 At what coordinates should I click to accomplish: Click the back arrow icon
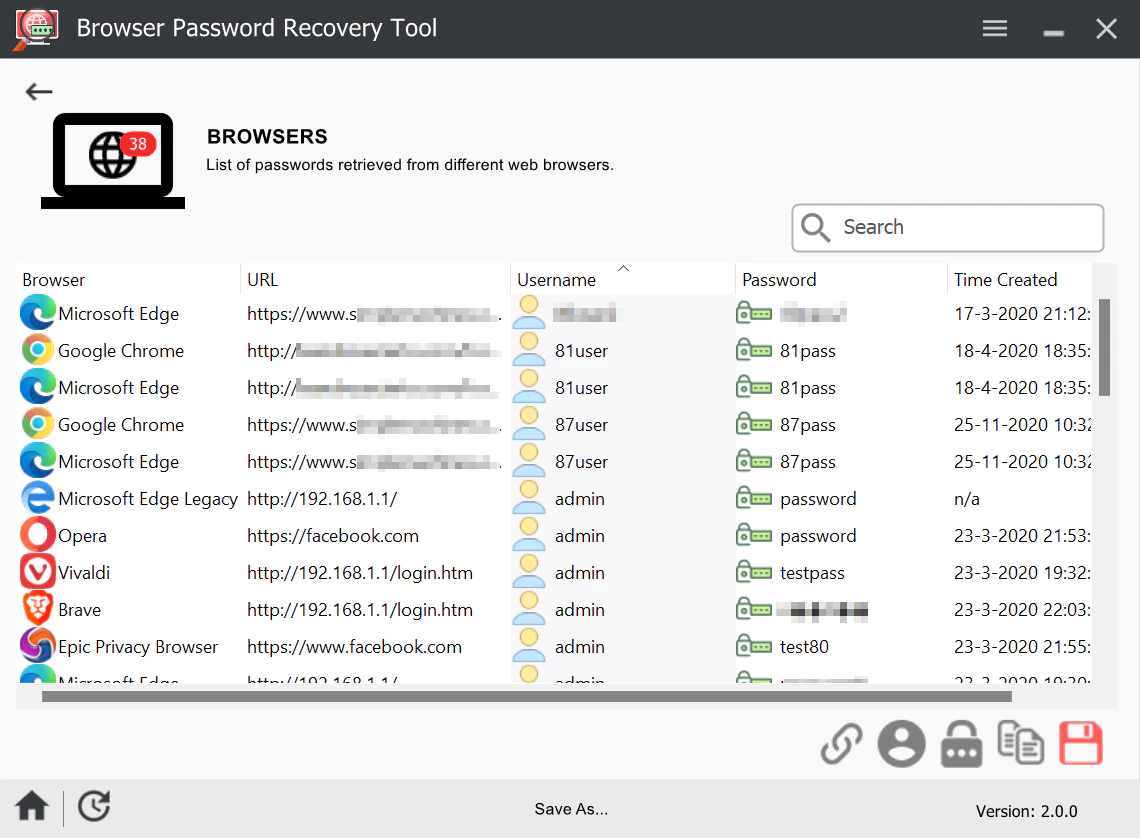click(39, 92)
